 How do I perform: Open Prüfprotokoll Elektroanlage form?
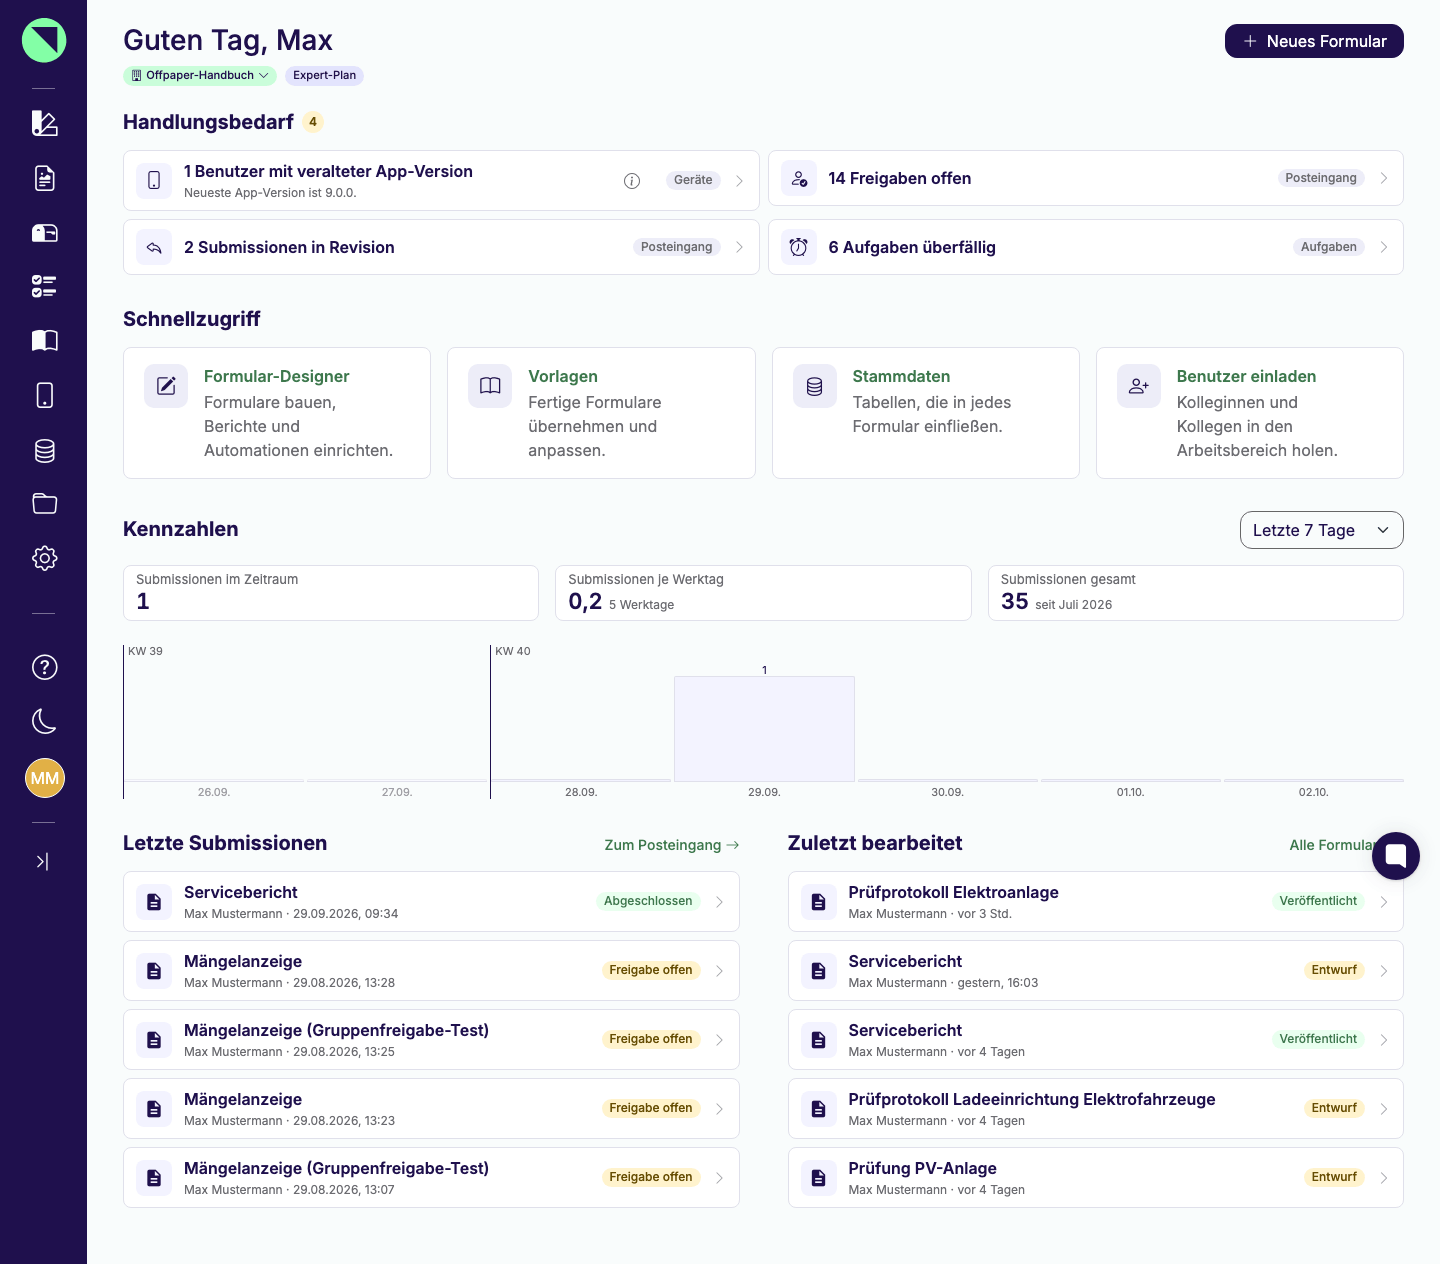point(1096,901)
